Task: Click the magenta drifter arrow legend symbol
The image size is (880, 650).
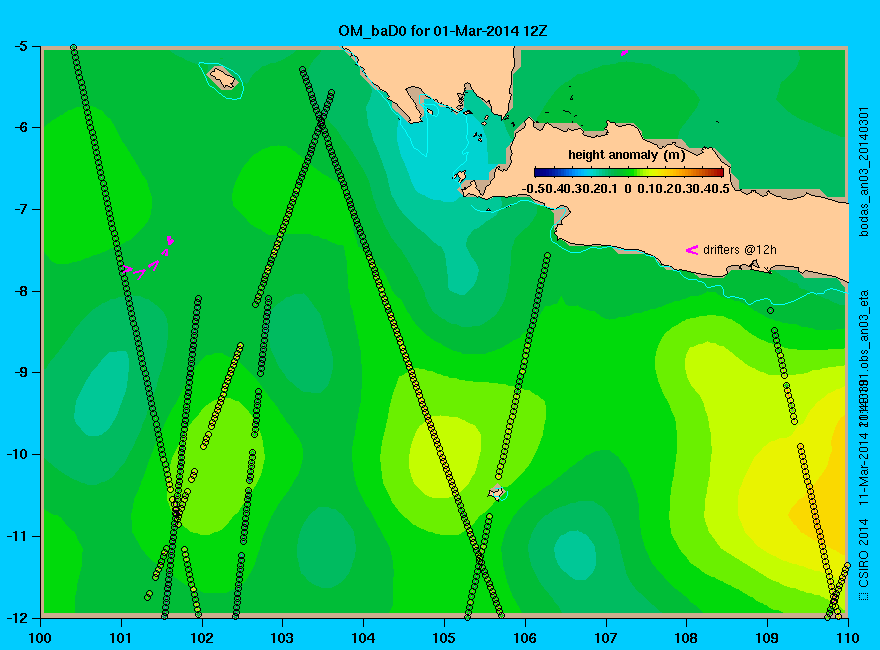Action: (691, 250)
